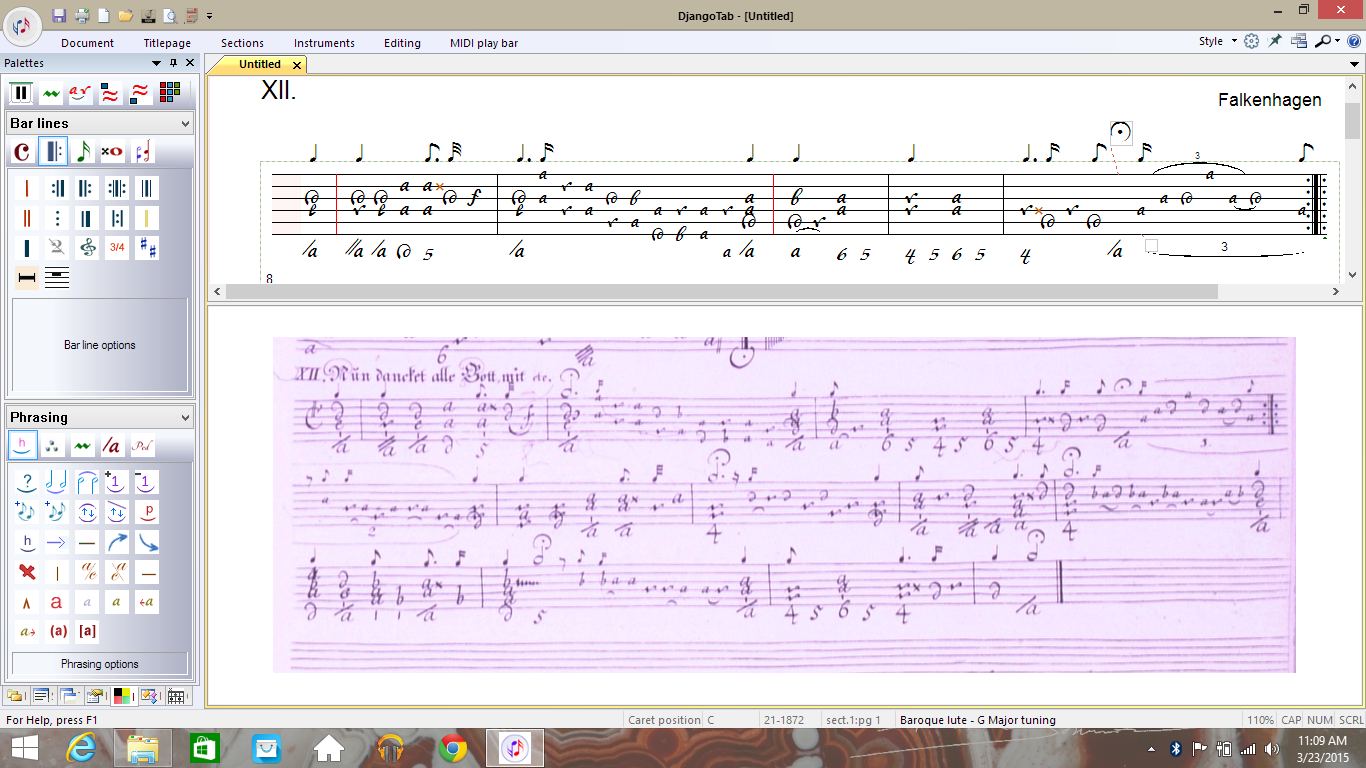Expand the Bar lines palette dropdown
Image resolution: width=1366 pixels, height=768 pixels.
(x=185, y=124)
